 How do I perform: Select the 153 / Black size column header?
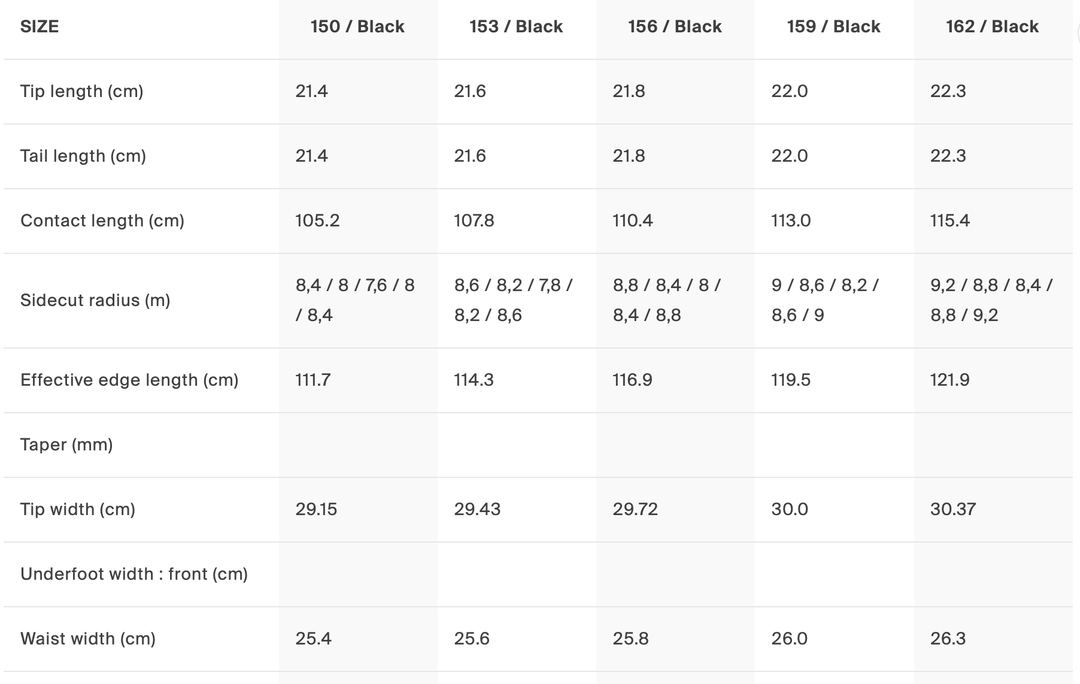click(x=516, y=27)
